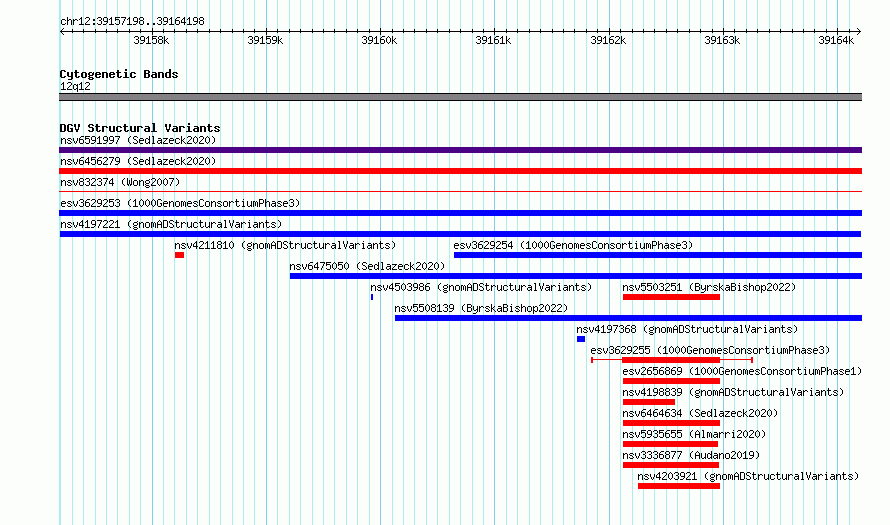Click the red nsv3336877 variant bar
The width and height of the screenshot is (890, 525).
coord(671,465)
